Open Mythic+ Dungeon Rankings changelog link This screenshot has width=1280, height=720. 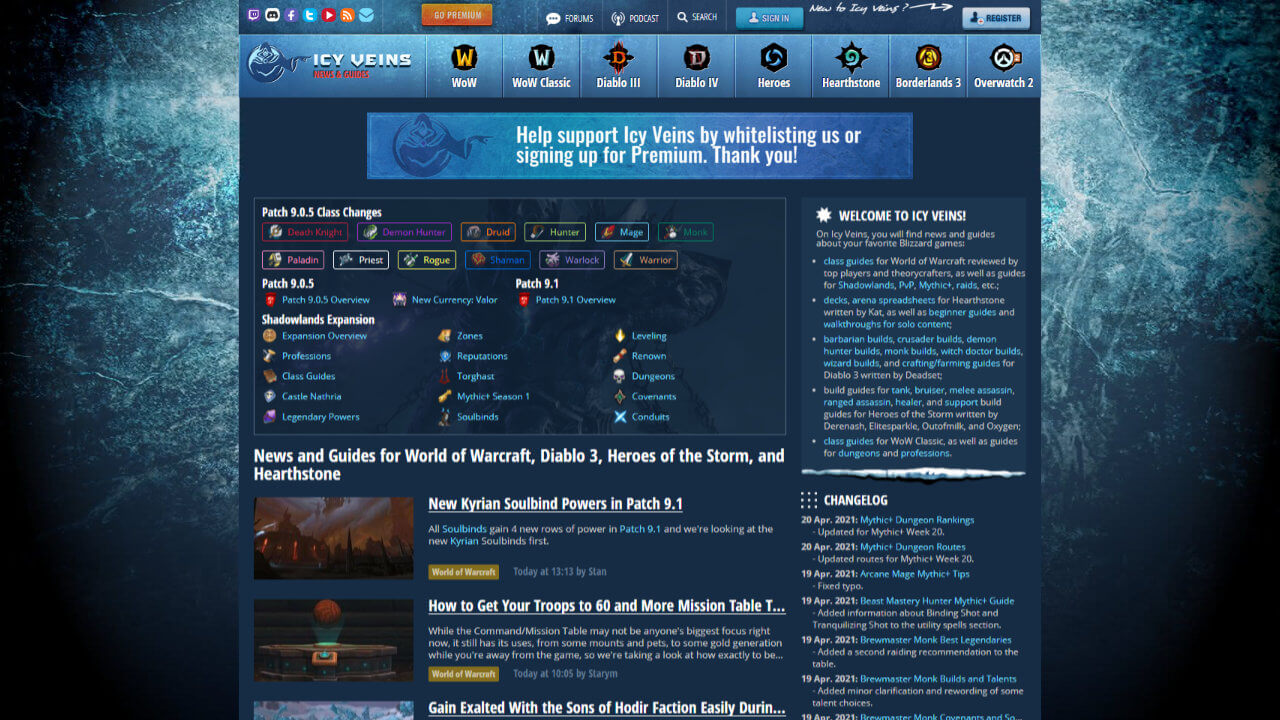pyautogui.click(x=917, y=520)
